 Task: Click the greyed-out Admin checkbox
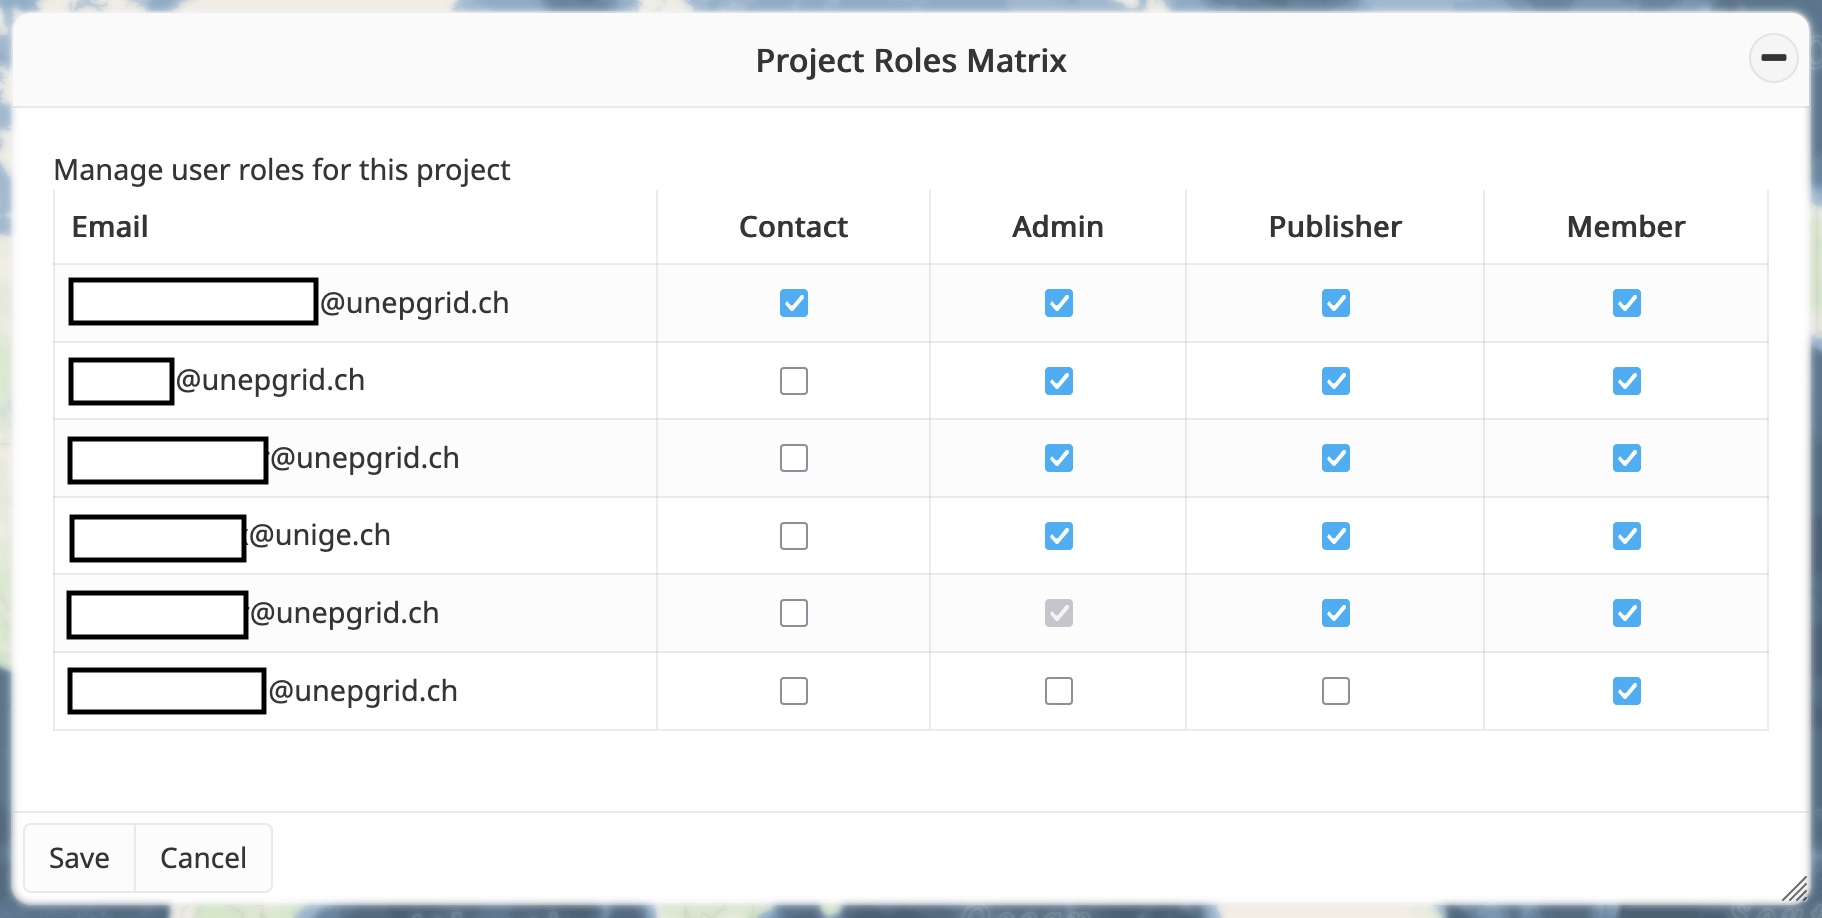[1058, 613]
